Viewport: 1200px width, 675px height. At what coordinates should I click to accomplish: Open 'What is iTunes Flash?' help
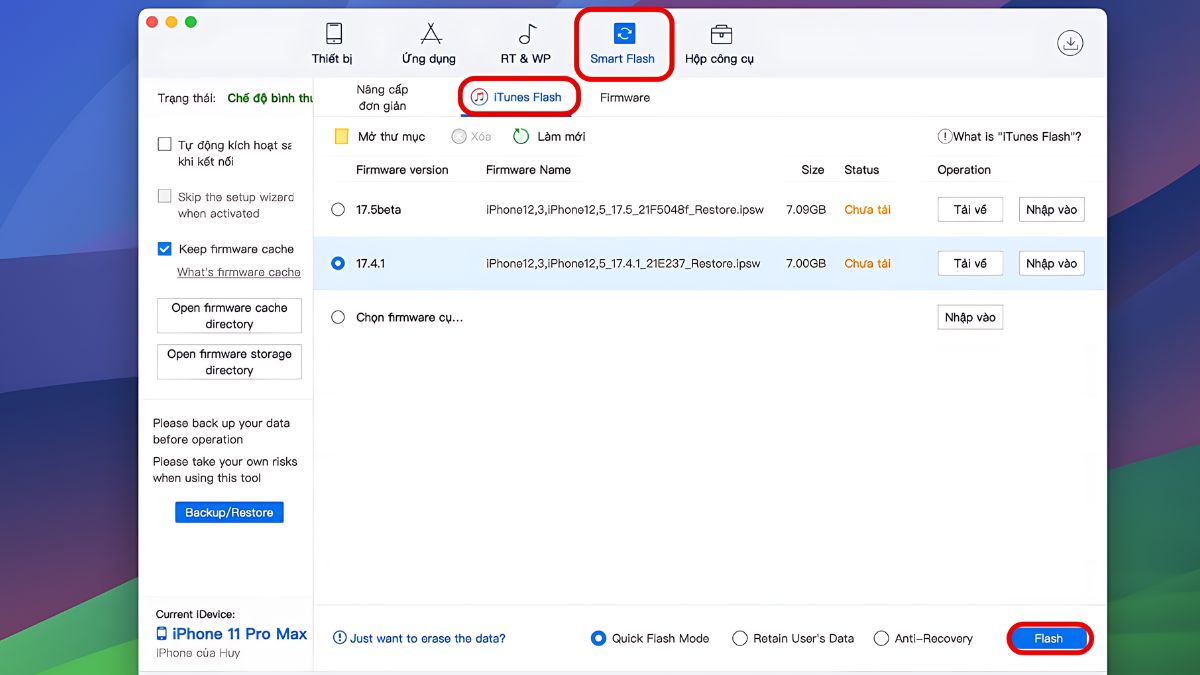[1009, 136]
